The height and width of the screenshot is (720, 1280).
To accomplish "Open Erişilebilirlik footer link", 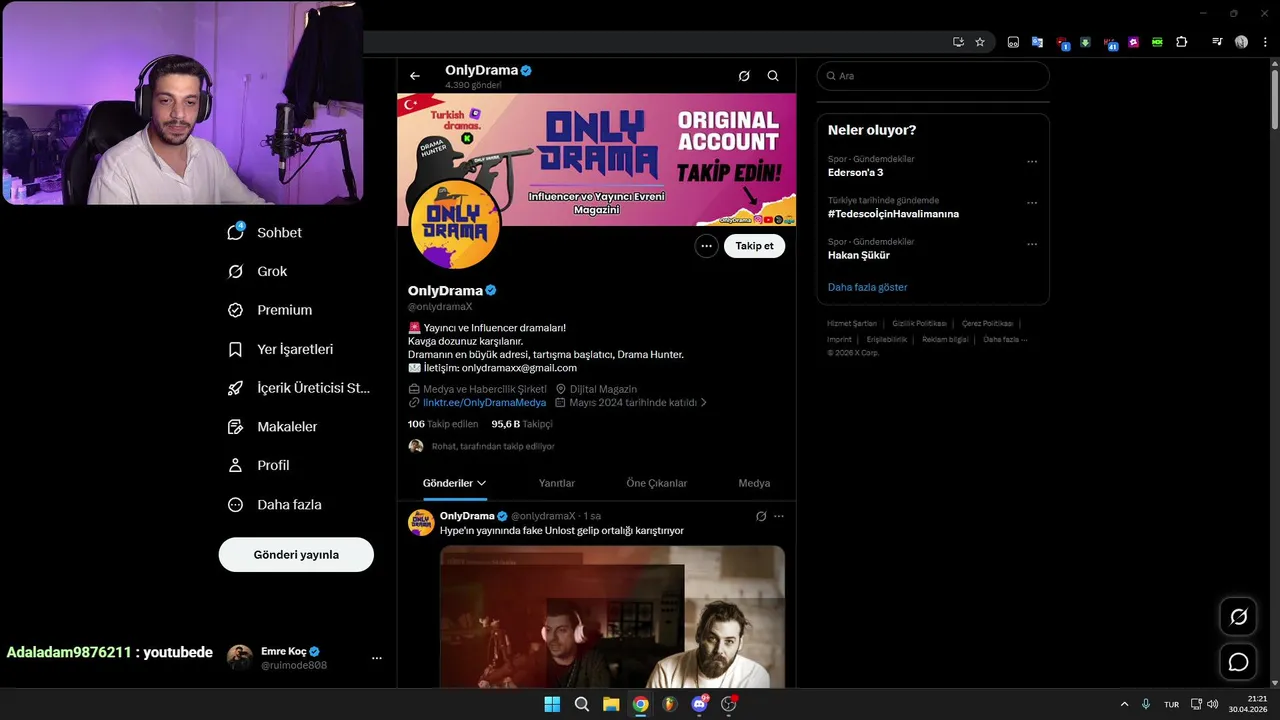I will click(x=887, y=339).
